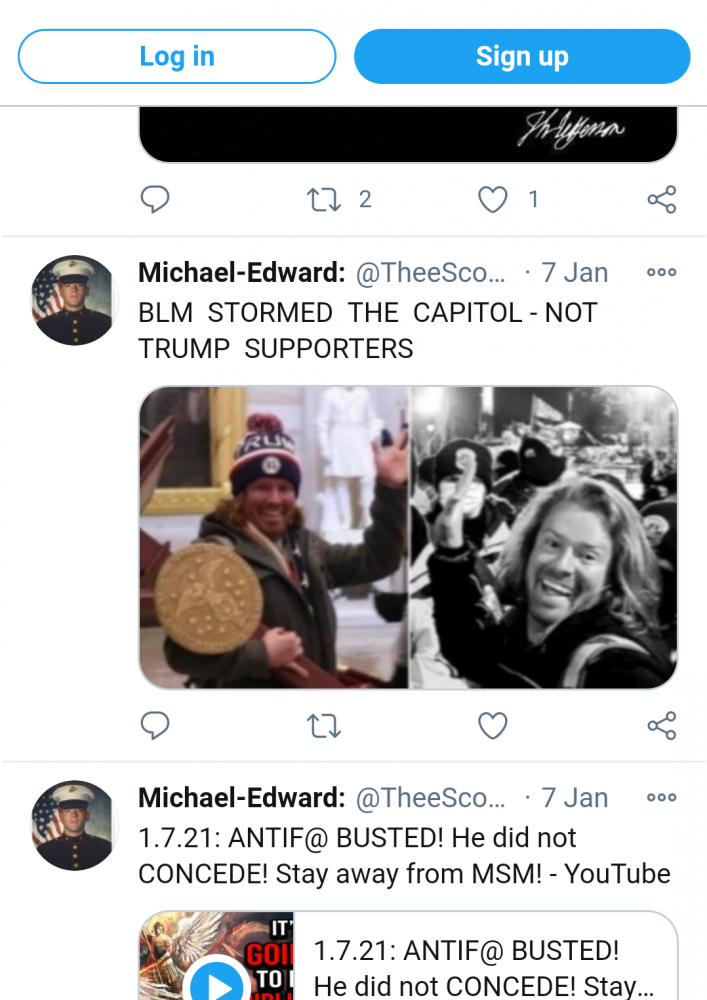Viewport: 707px width, 1000px height.
Task: Play the ANTIF@ BUSTED YouTube video
Action: coord(217,982)
